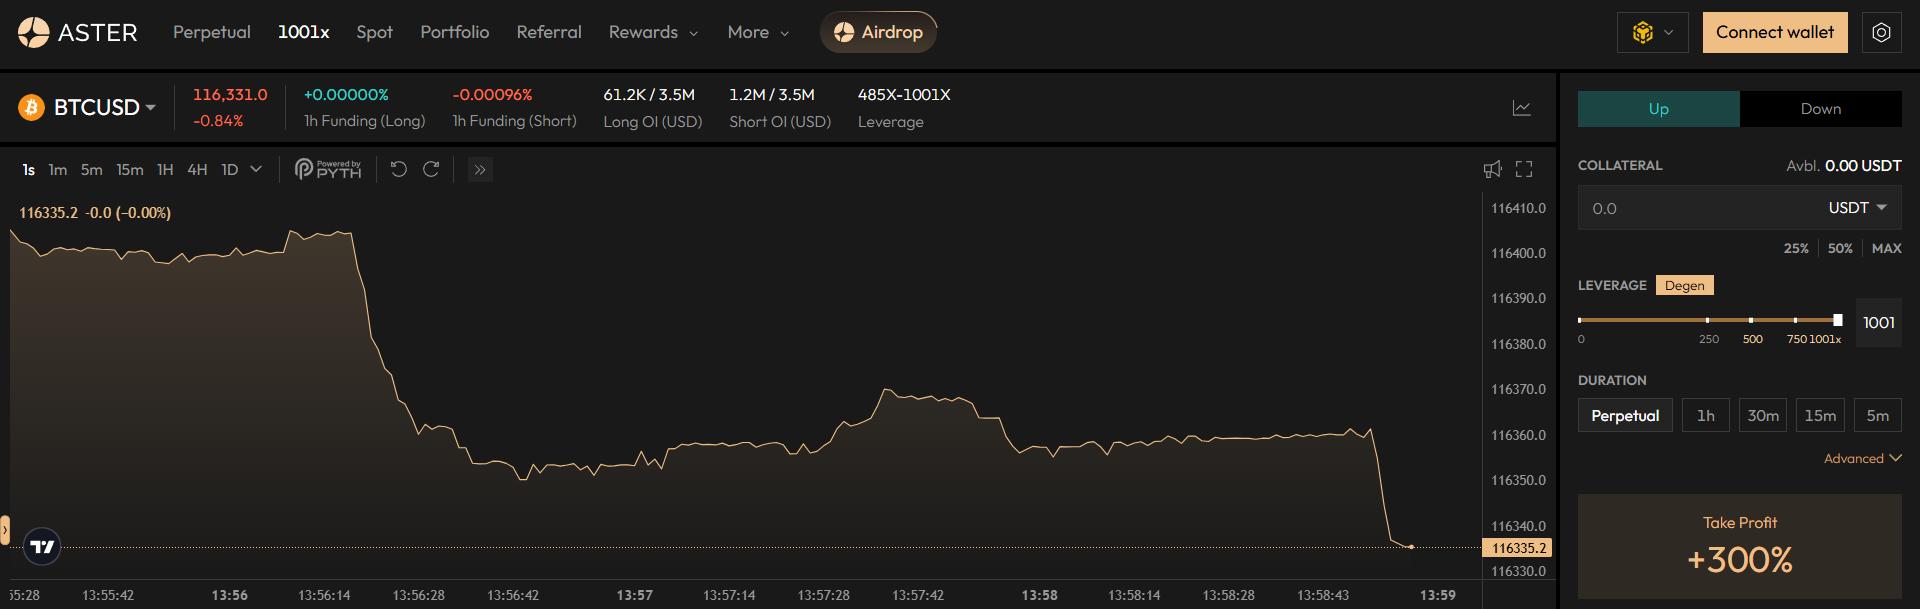Image resolution: width=1920 pixels, height=609 pixels.
Task: Switch to the Down direction
Action: [x=1820, y=109]
